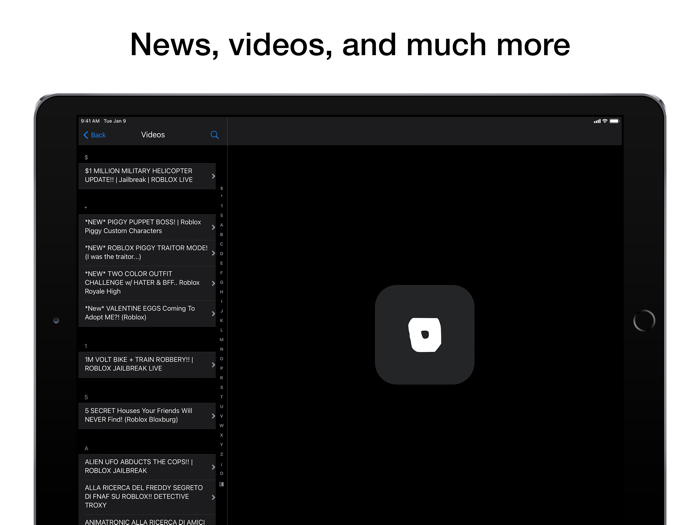Jump to letter Z in section index

tap(221, 454)
